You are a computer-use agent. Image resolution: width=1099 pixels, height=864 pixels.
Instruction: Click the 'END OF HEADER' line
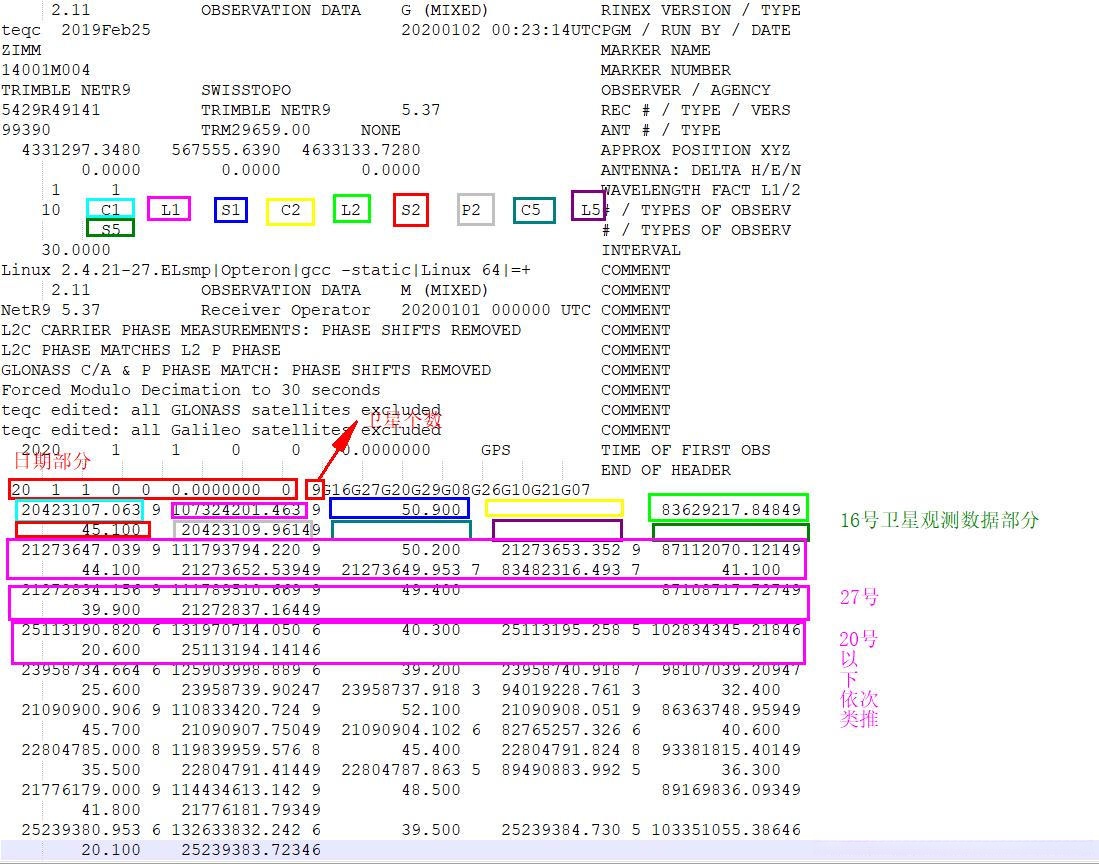pos(665,470)
